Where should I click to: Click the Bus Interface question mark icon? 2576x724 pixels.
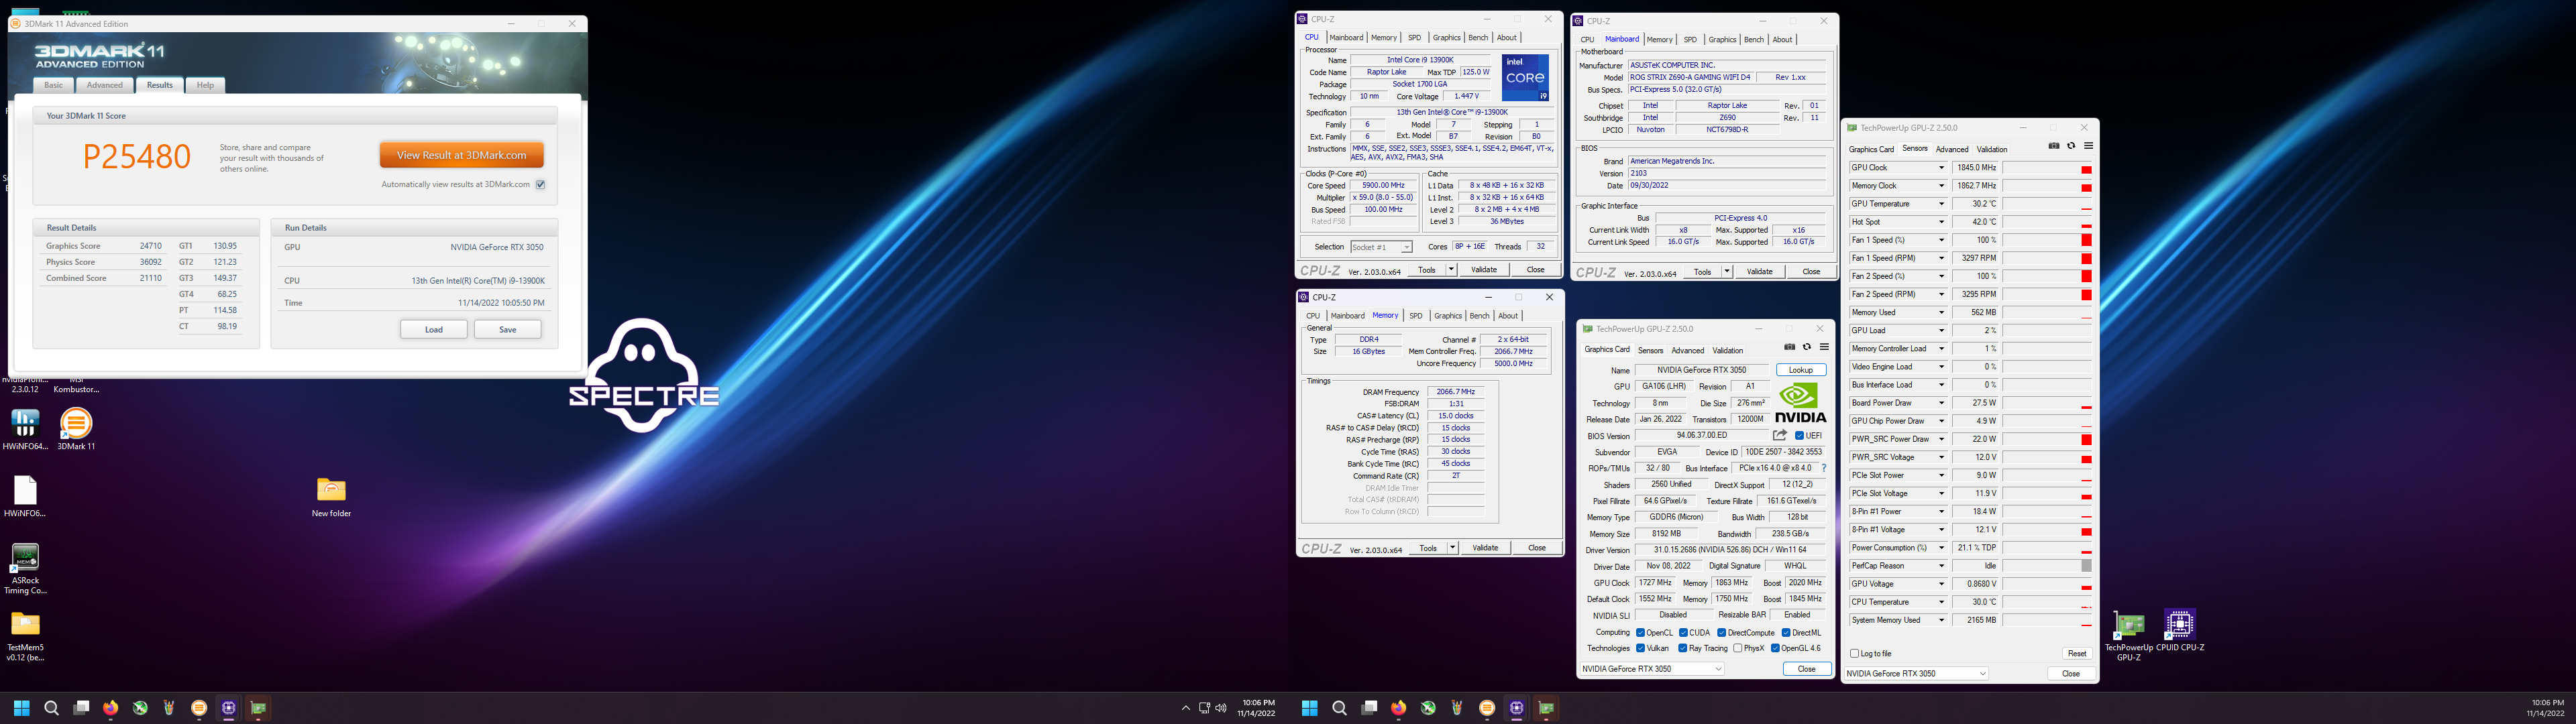click(x=1823, y=468)
